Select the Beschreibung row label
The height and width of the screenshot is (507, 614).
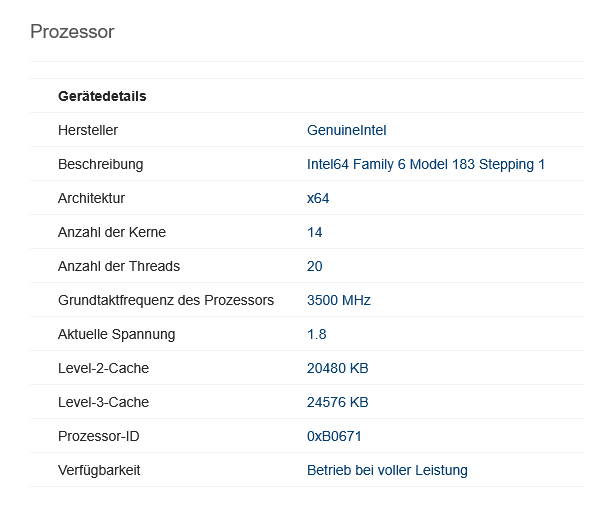(x=100, y=164)
